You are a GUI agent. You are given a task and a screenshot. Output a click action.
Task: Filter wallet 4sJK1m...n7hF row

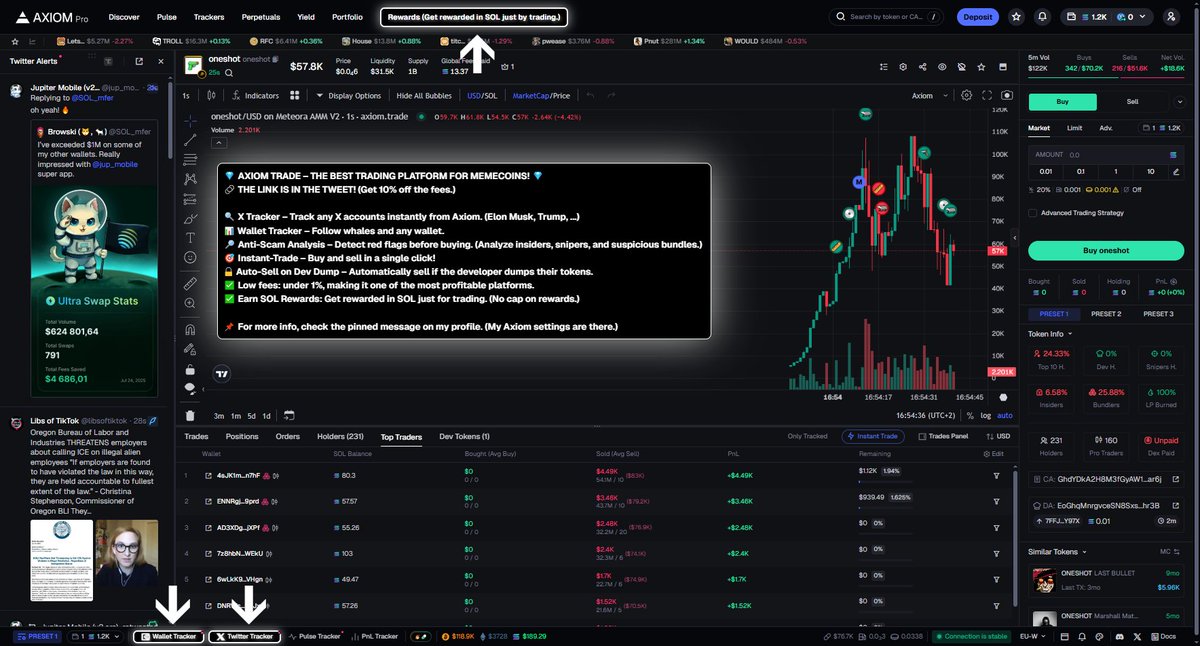tap(996, 476)
